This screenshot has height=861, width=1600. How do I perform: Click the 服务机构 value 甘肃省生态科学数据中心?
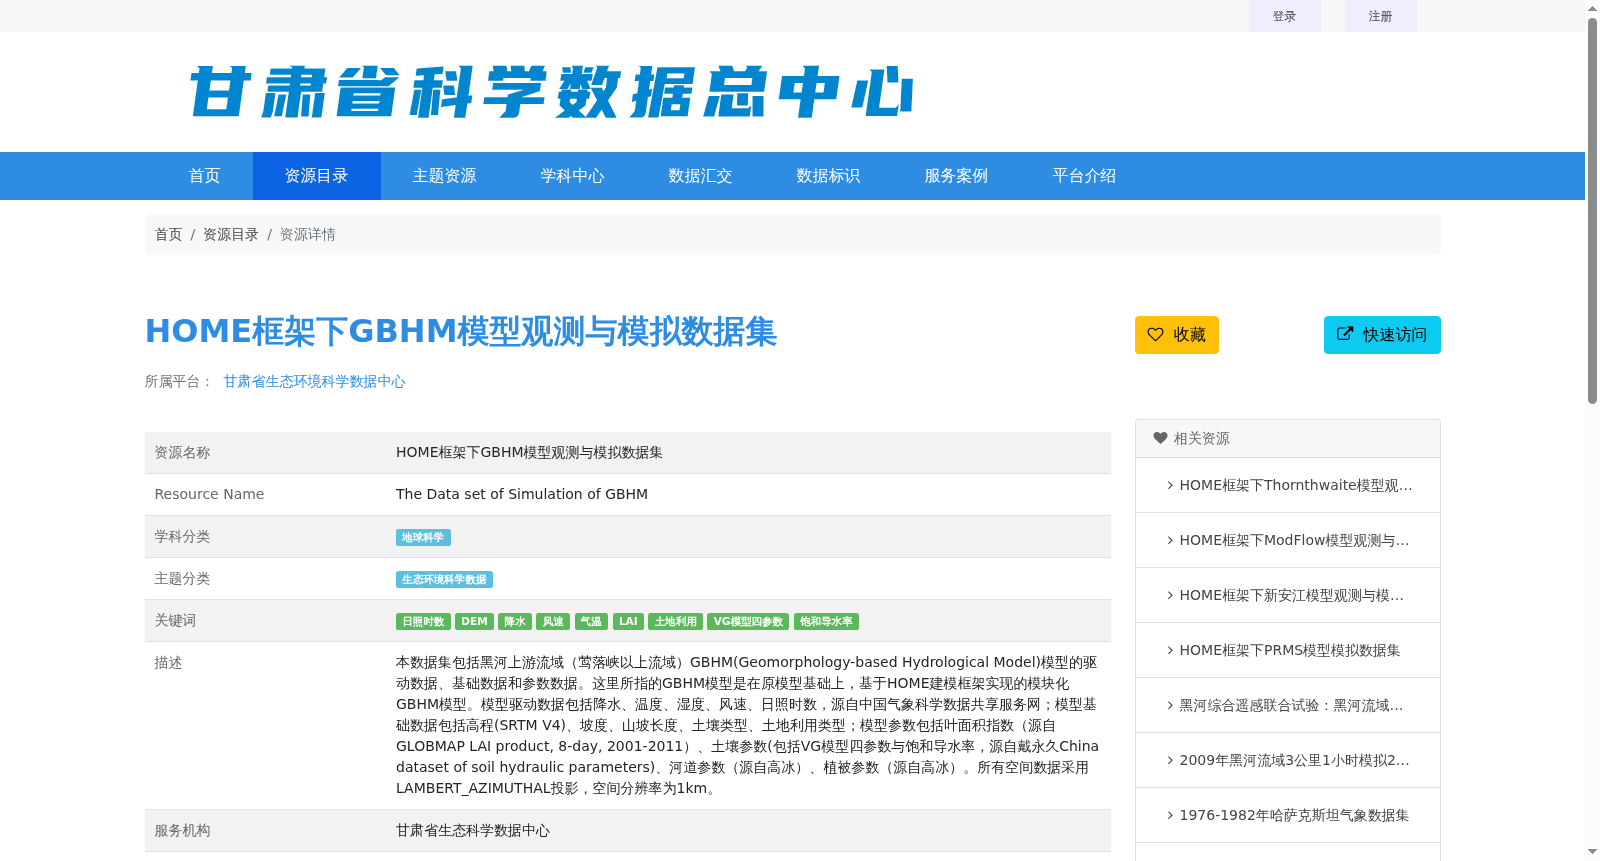473,830
